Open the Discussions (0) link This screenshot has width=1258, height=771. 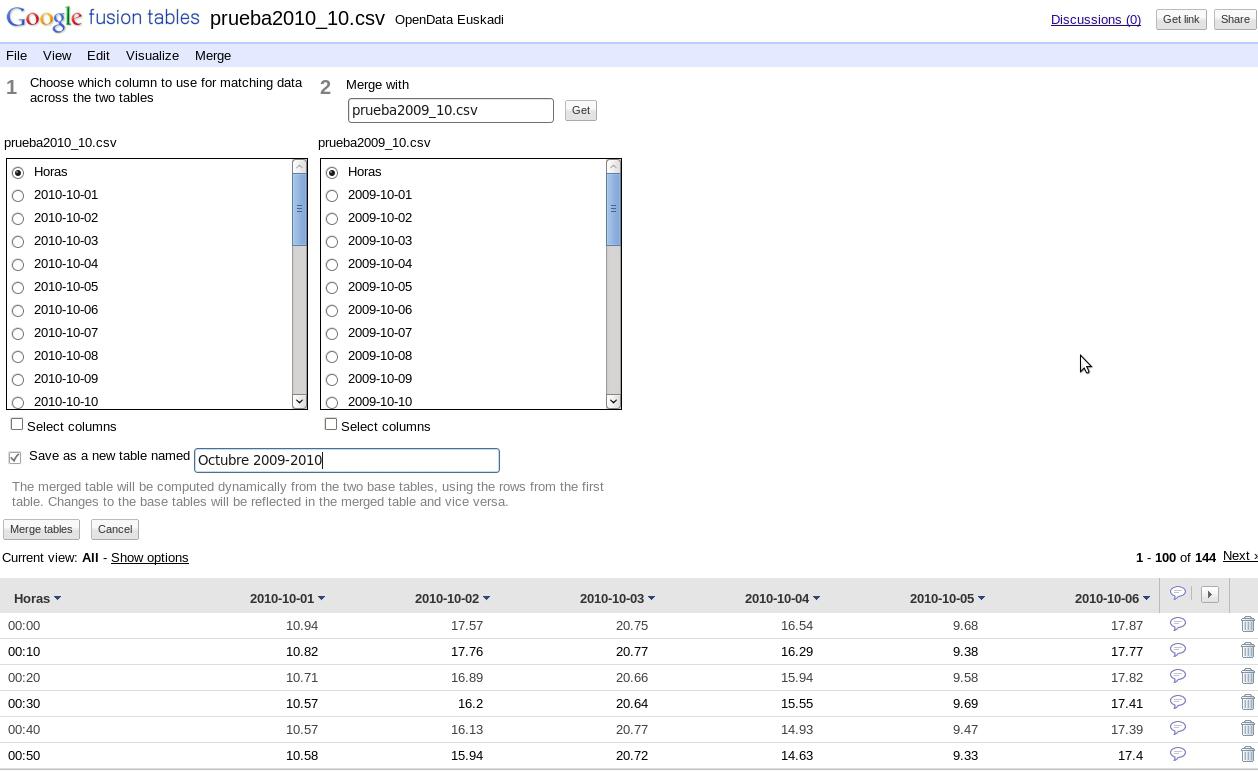pyautogui.click(x=1095, y=20)
